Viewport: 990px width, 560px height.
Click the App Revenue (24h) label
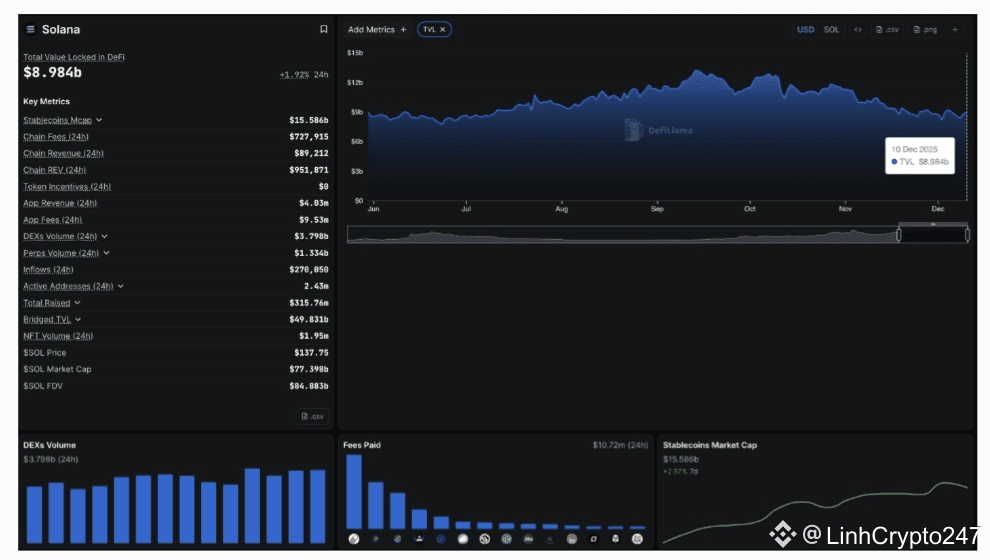60,203
